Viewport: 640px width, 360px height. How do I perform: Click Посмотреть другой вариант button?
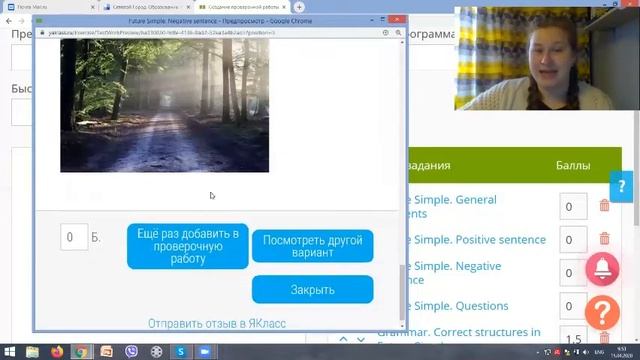pos(313,246)
